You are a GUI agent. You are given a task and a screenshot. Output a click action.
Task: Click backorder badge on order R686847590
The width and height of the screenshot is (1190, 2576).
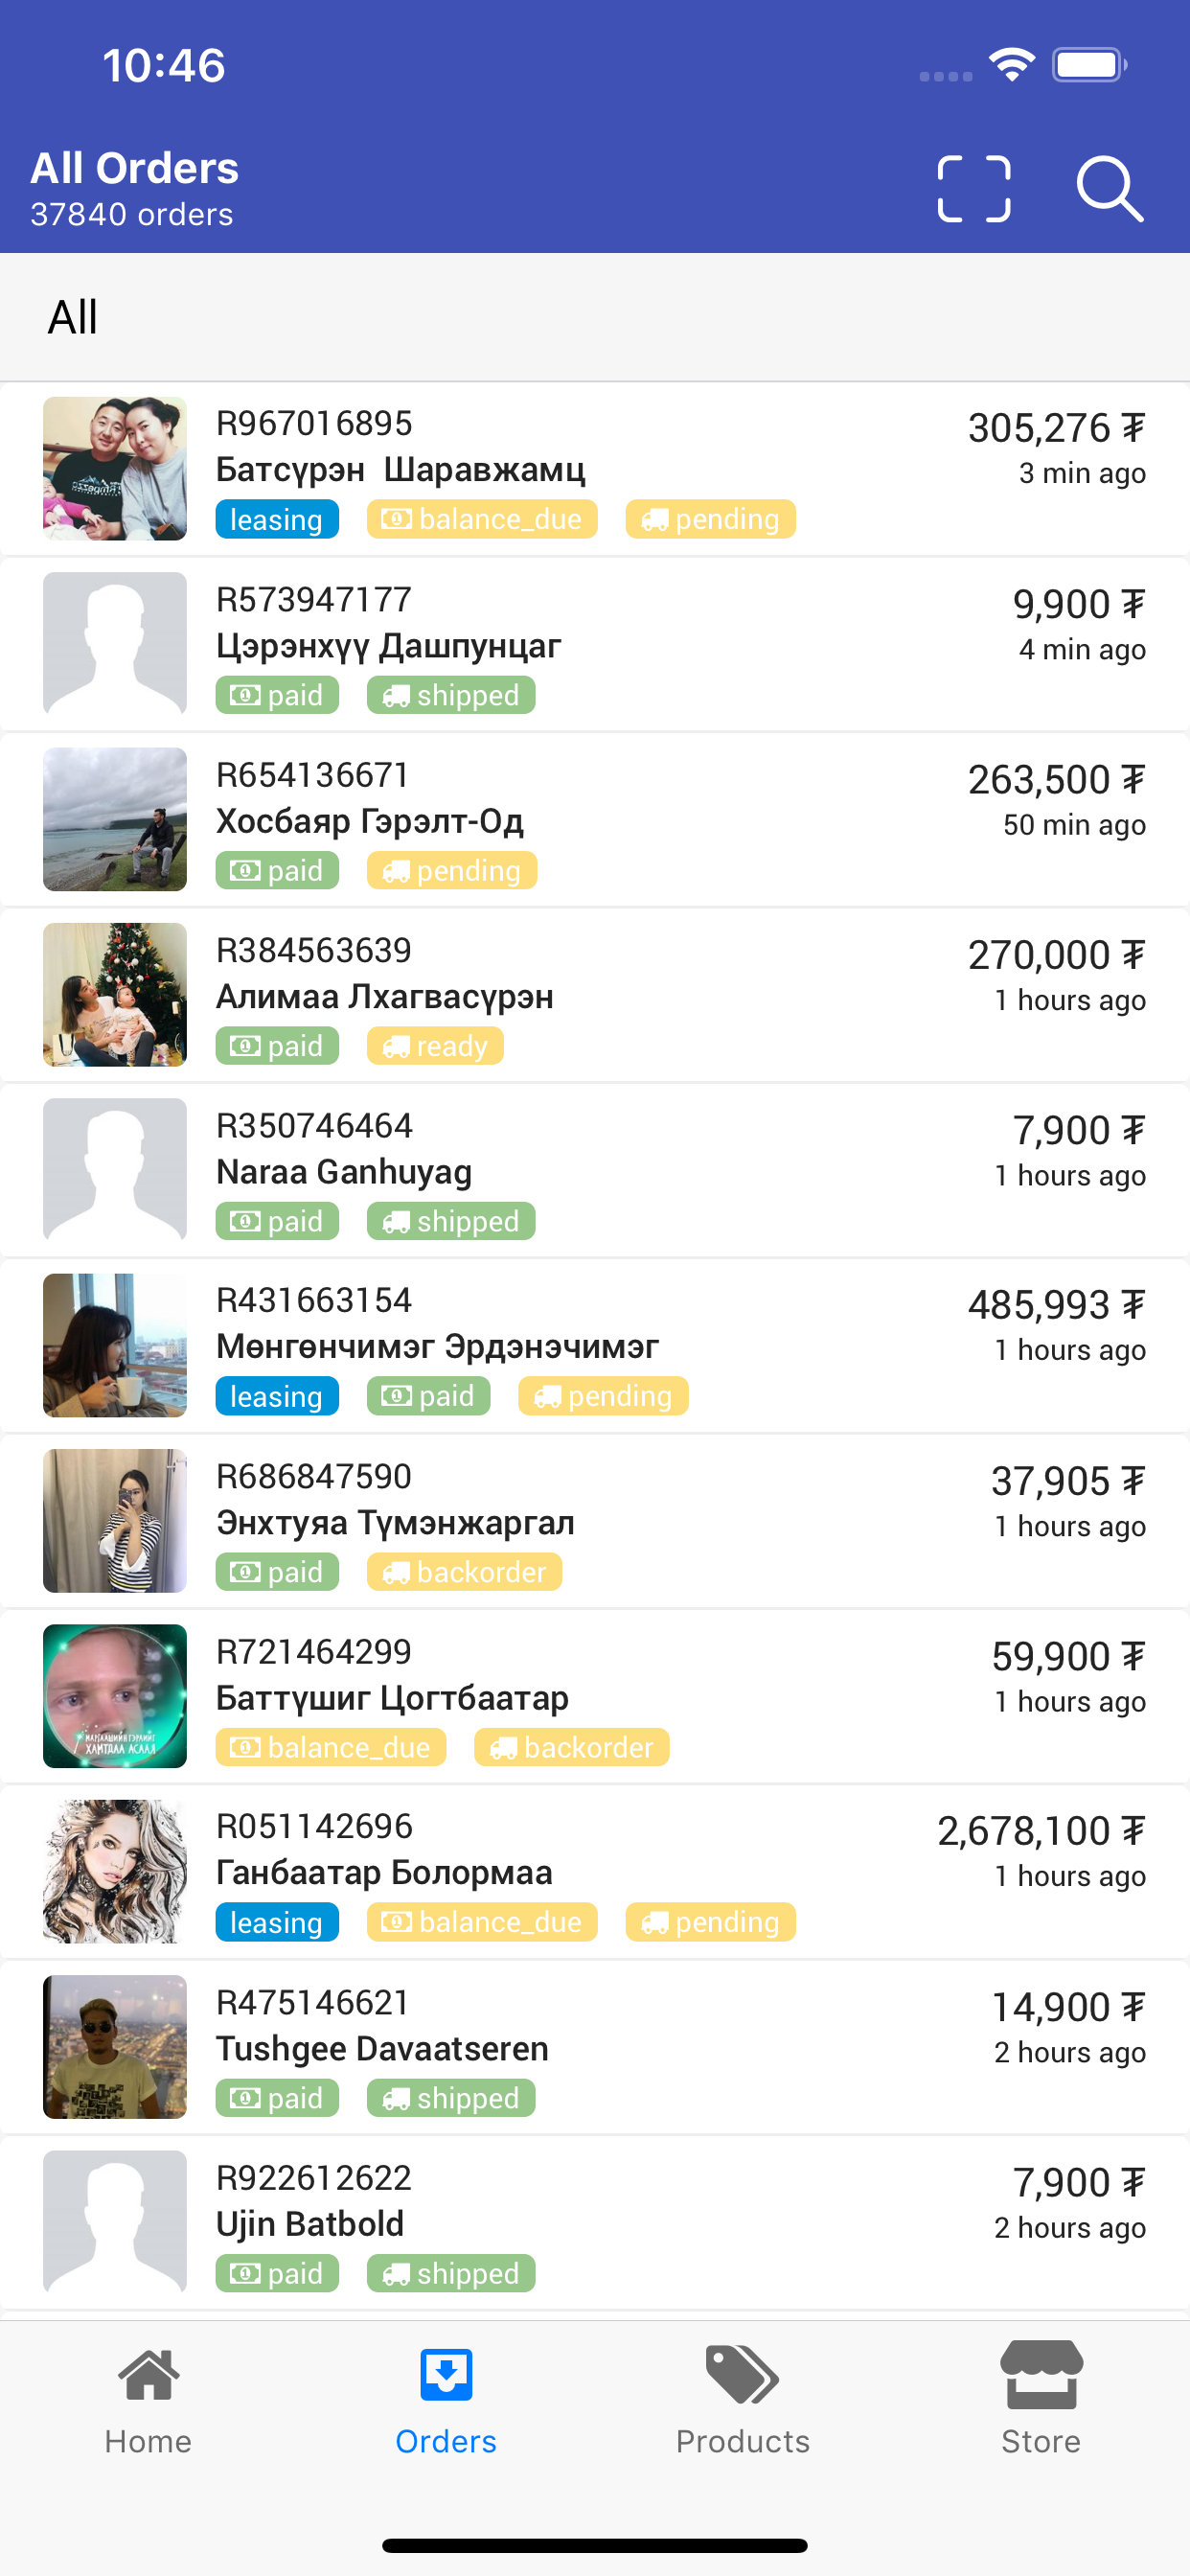coord(464,1572)
